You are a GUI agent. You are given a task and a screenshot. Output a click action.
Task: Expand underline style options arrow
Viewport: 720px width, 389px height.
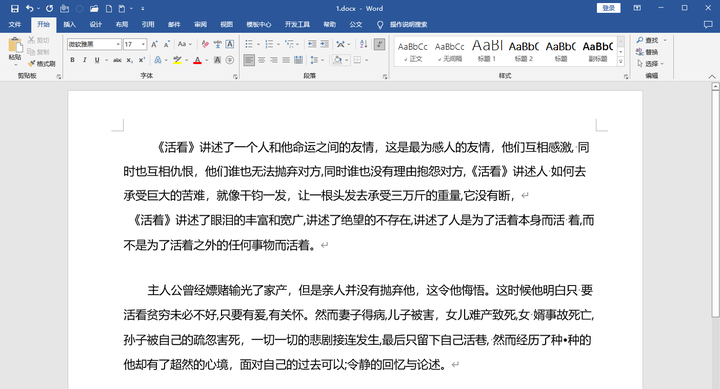pos(107,60)
